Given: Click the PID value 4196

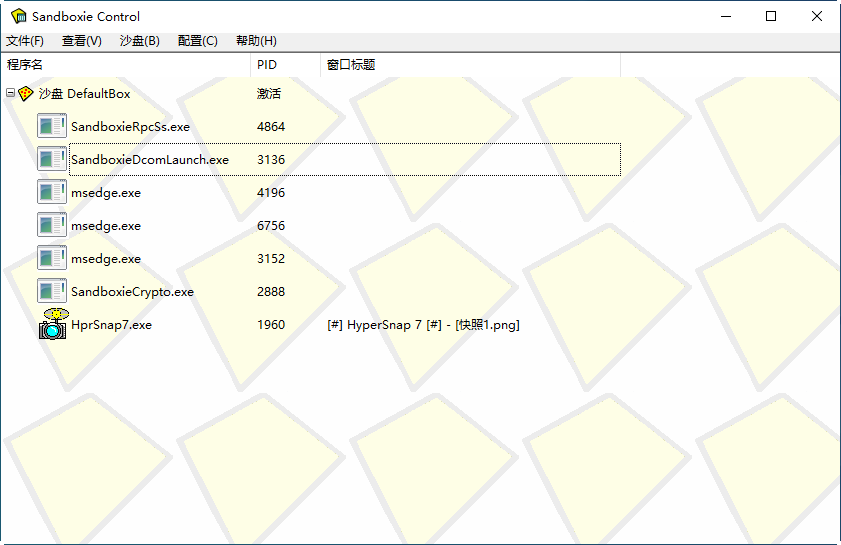Looking at the screenshot, I should (271, 193).
